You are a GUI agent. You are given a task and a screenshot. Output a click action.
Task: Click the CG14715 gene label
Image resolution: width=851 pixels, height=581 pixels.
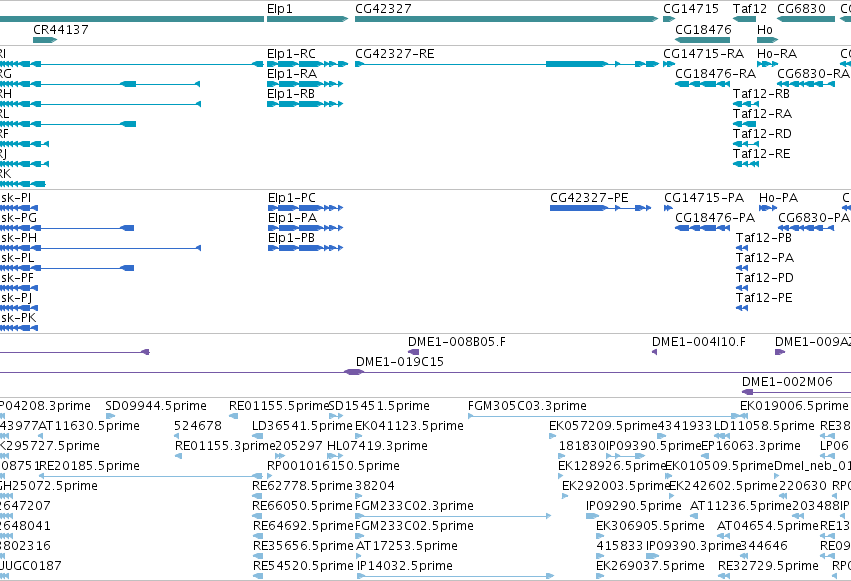click(691, 9)
